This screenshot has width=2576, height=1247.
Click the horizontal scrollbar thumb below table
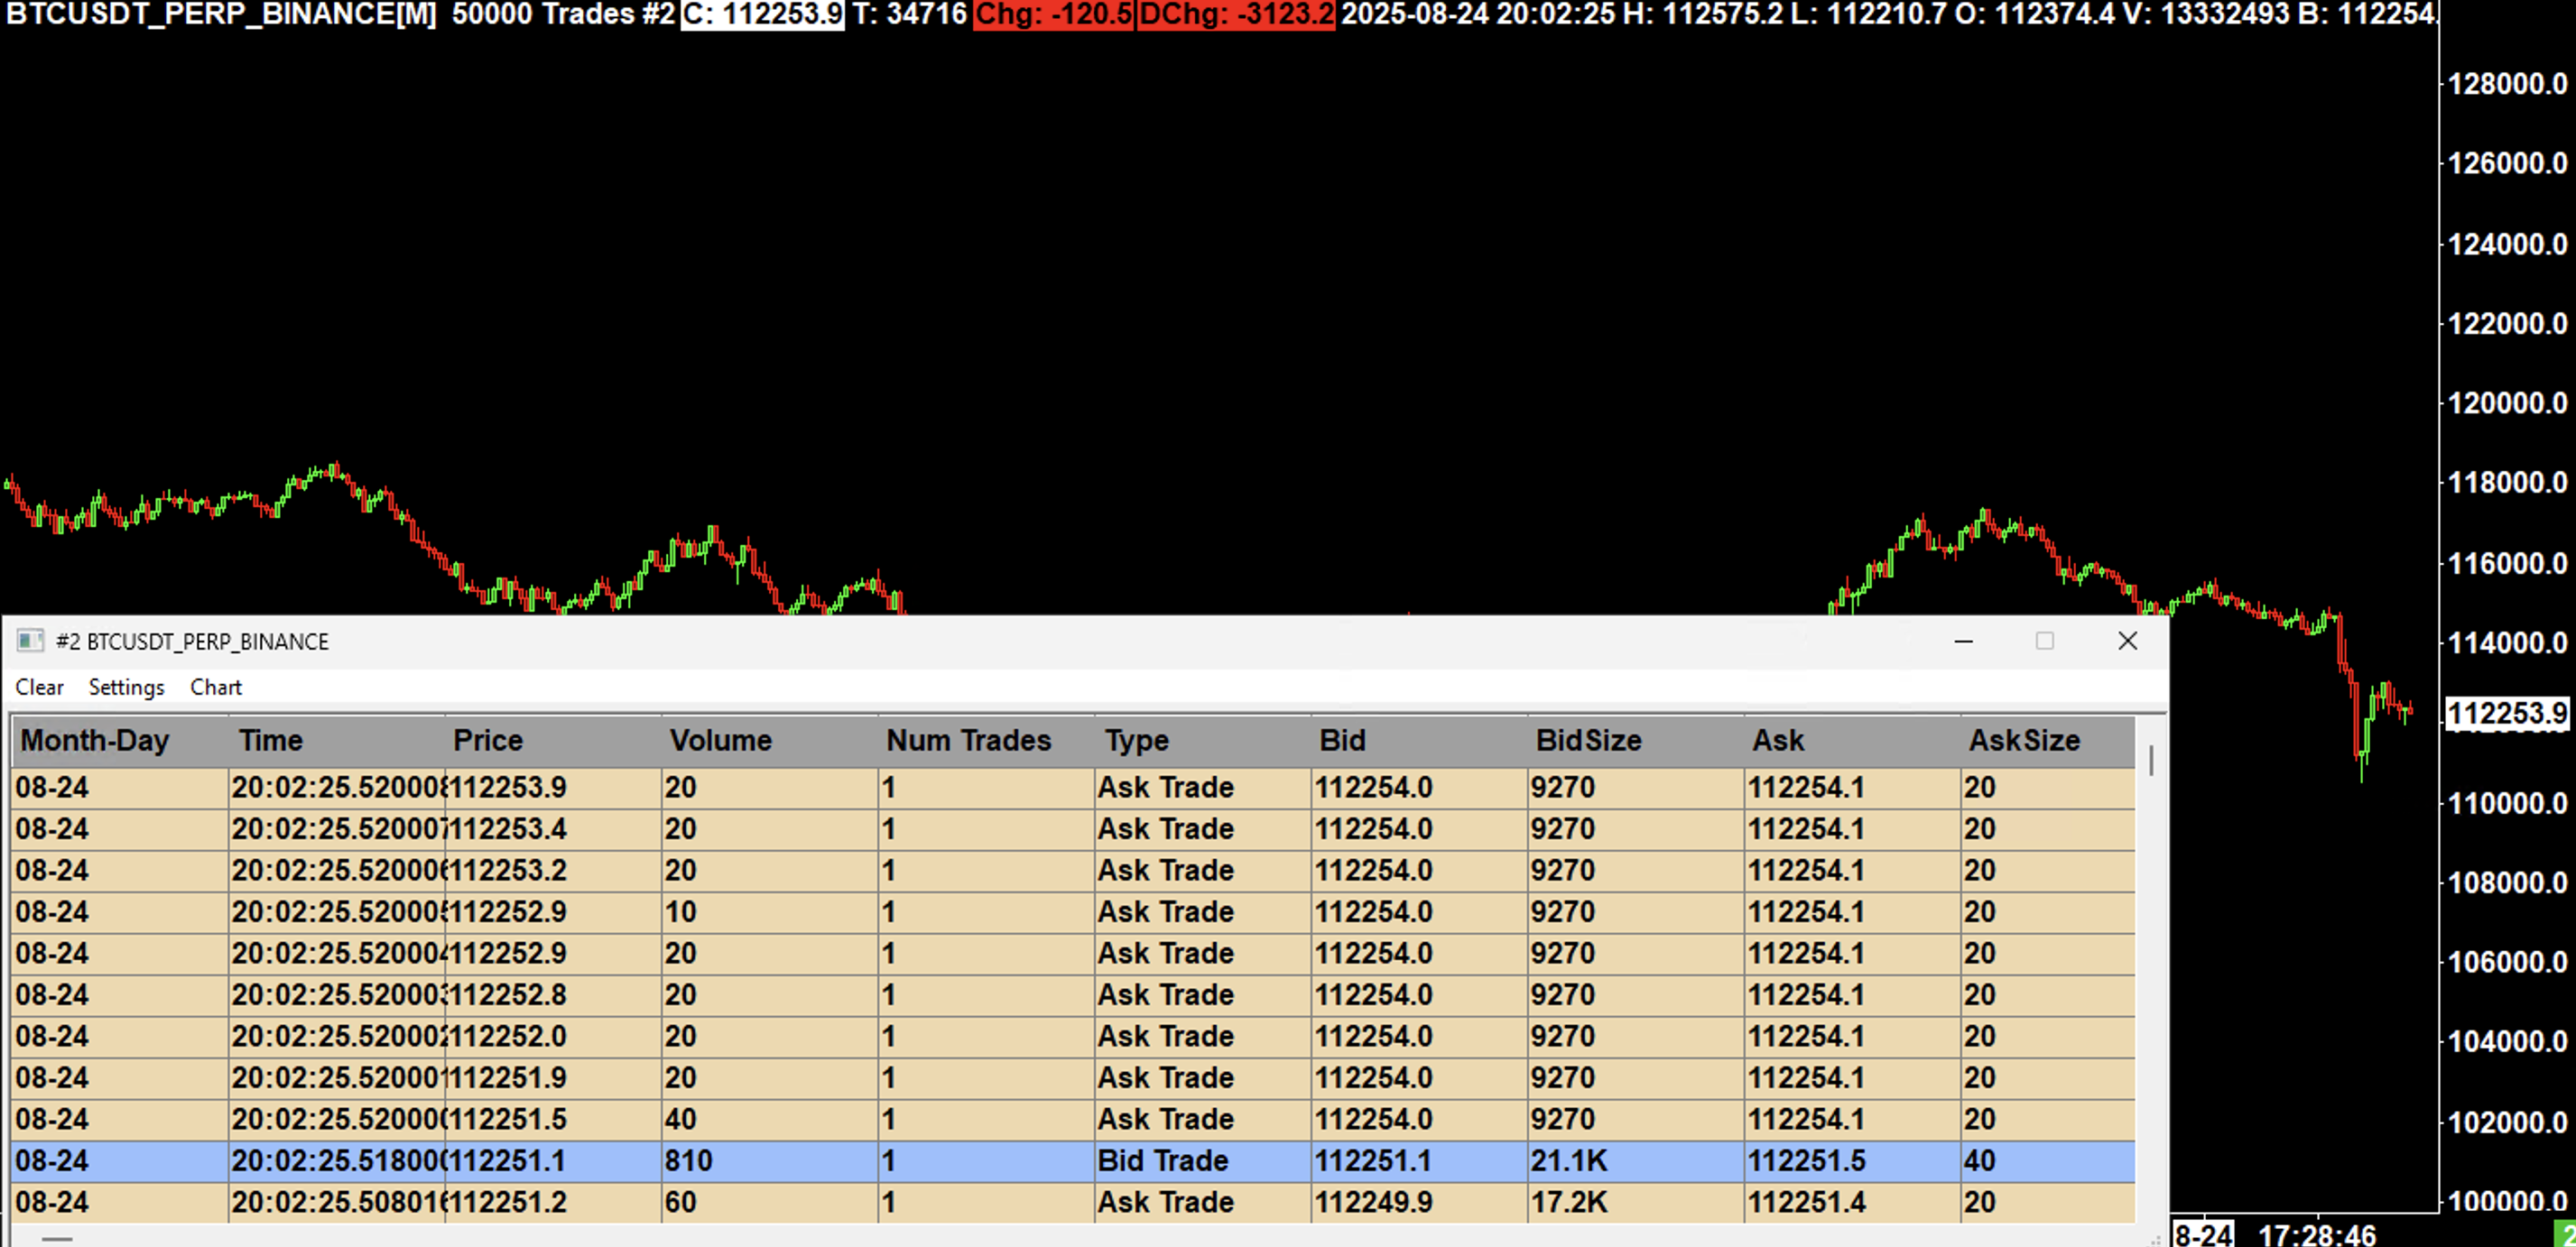tap(57, 1239)
